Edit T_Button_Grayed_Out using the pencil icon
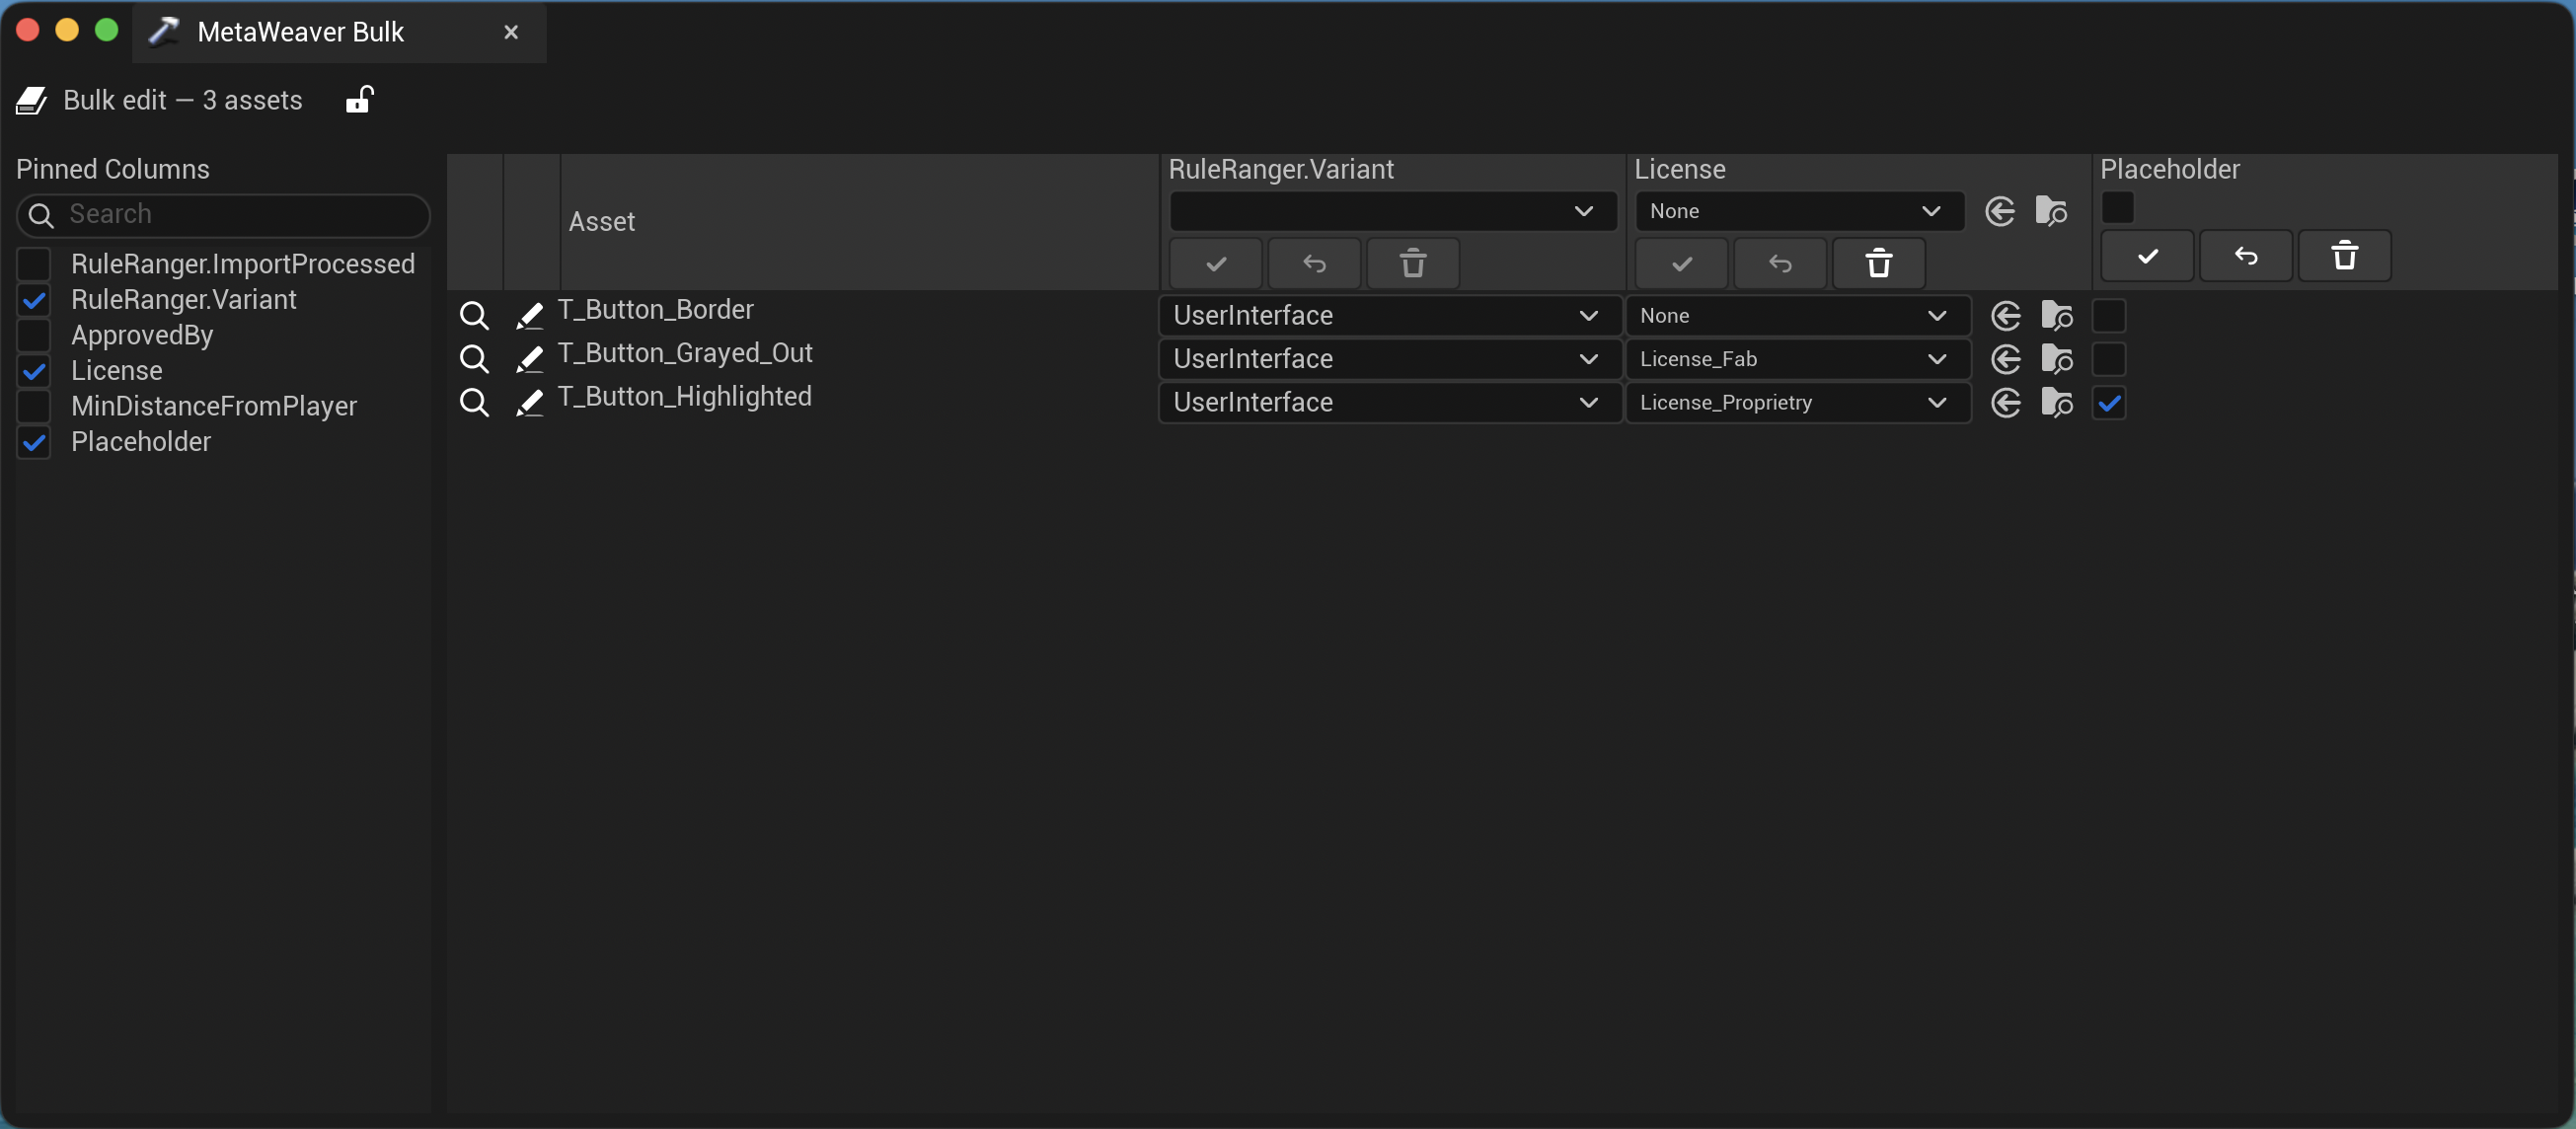 coord(529,359)
